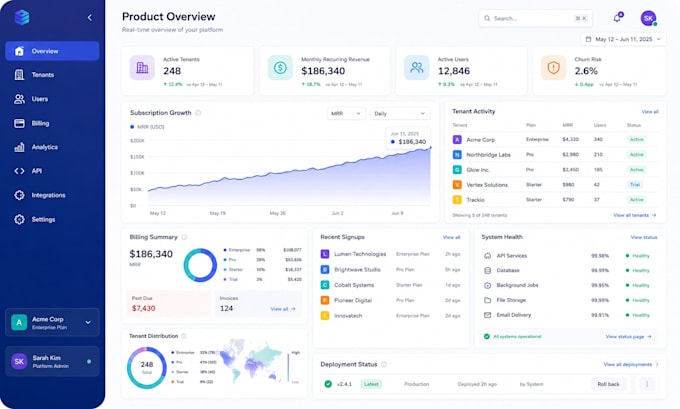This screenshot has height=409, width=680.
Task: Click the Vertex Solutions V icon
Action: pos(457,185)
